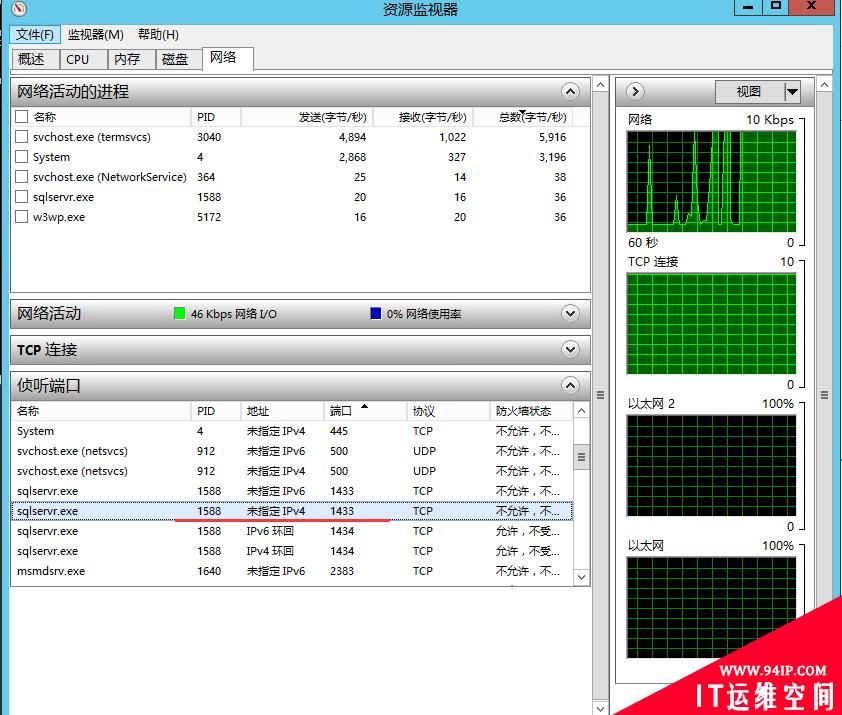Sort listening ports by 防火墙状态 column
This screenshot has width=842, height=715.
click(x=531, y=411)
